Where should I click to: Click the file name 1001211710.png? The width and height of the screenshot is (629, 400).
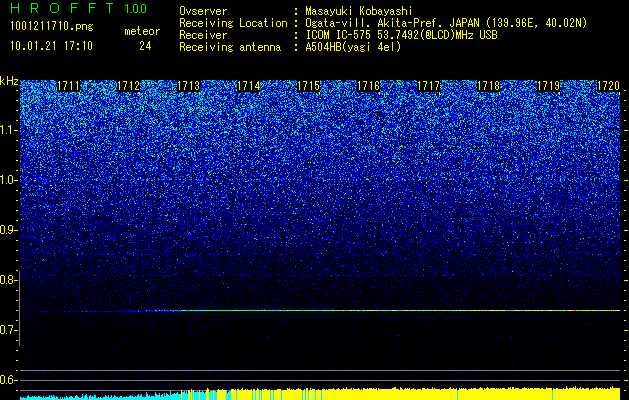point(52,27)
